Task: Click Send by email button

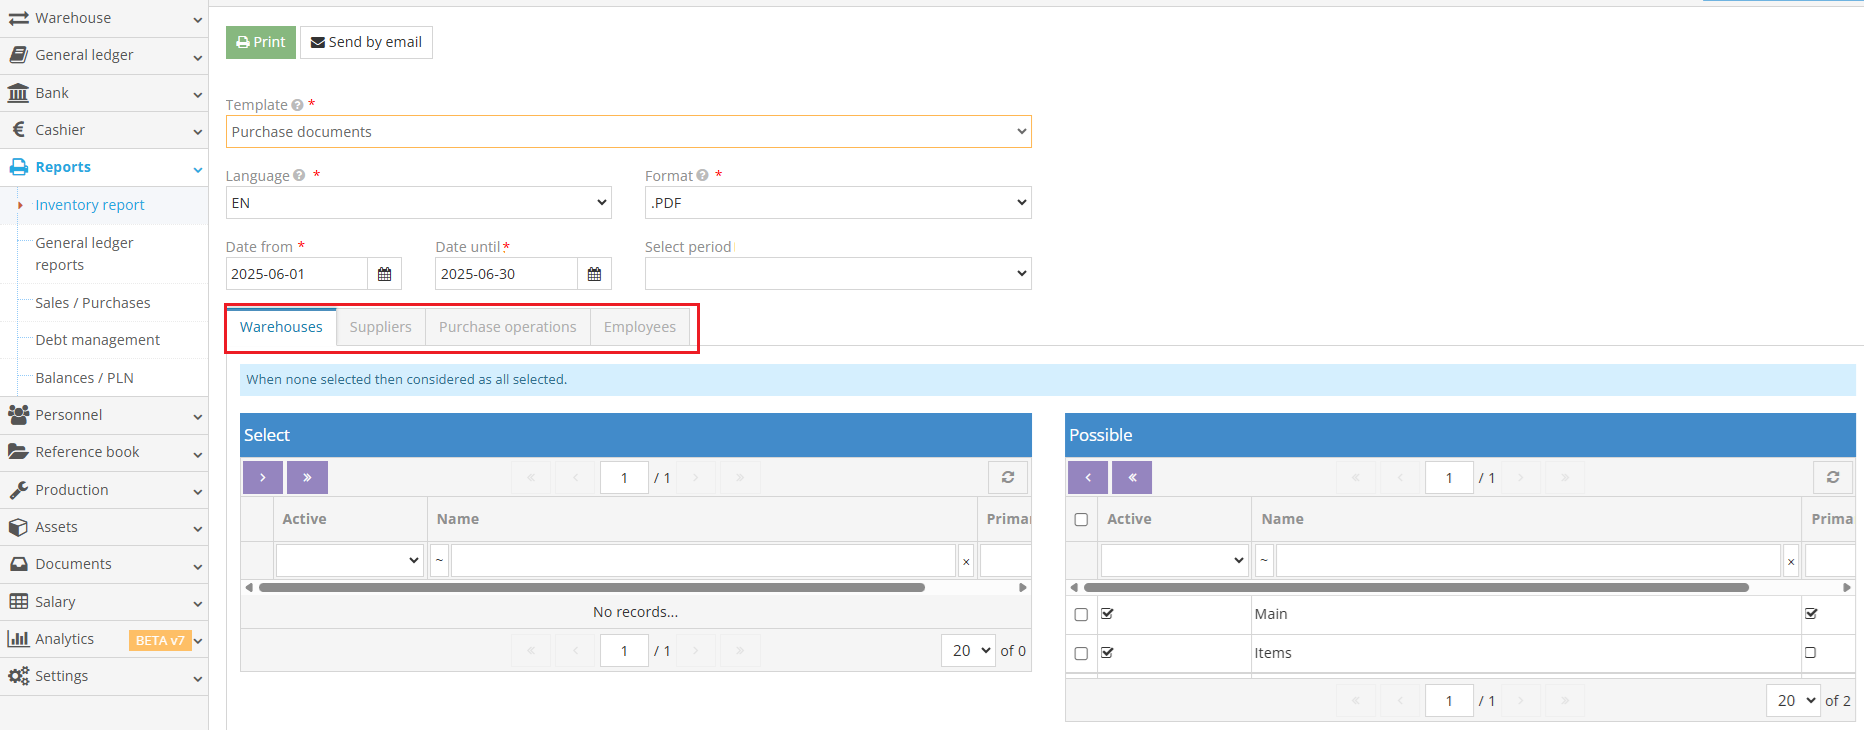Action: [x=366, y=42]
